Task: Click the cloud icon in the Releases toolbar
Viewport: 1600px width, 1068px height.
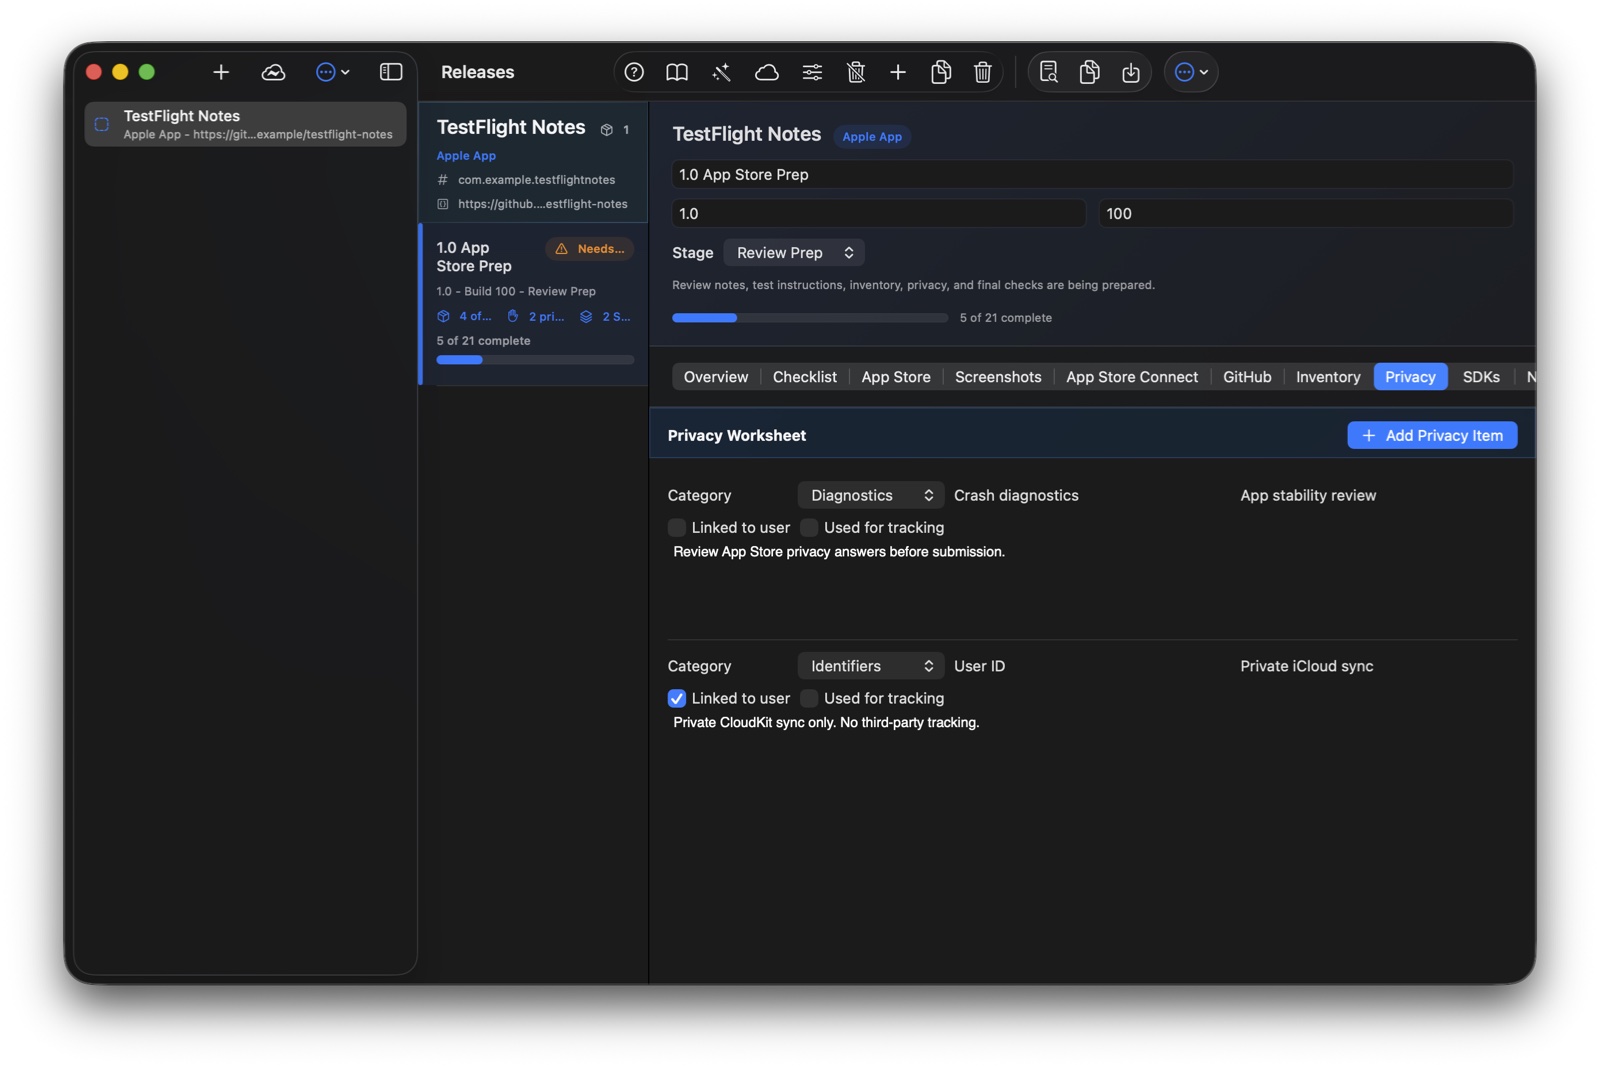Action: 767,72
